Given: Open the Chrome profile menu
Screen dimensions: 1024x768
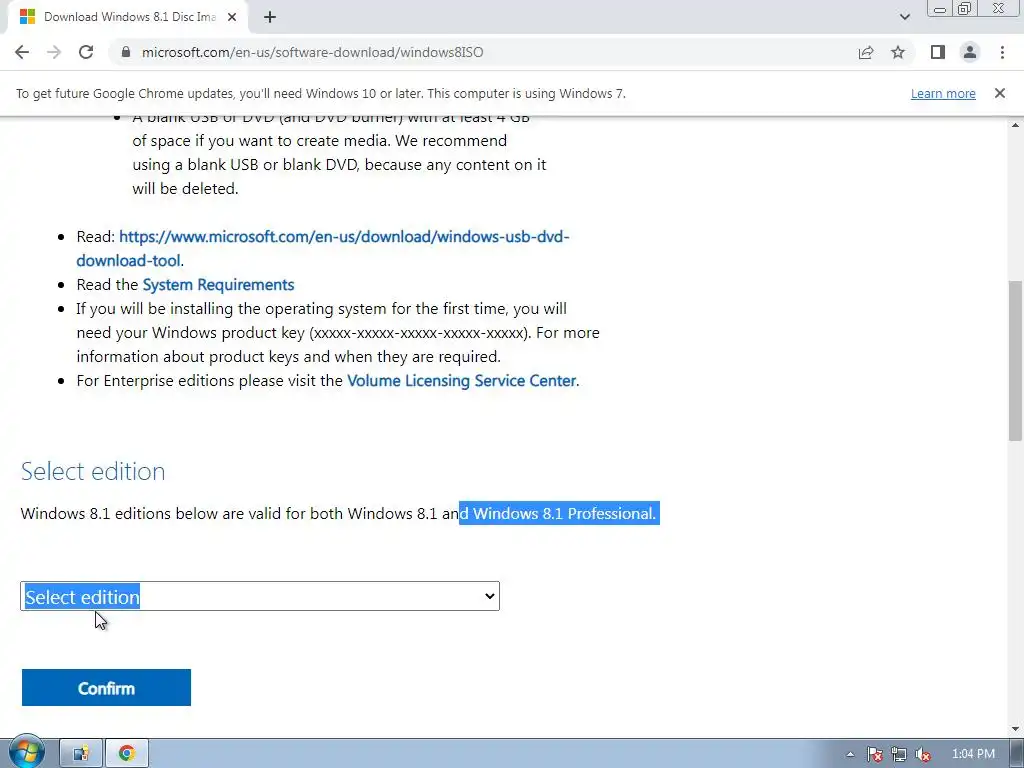Looking at the screenshot, I should [x=970, y=52].
